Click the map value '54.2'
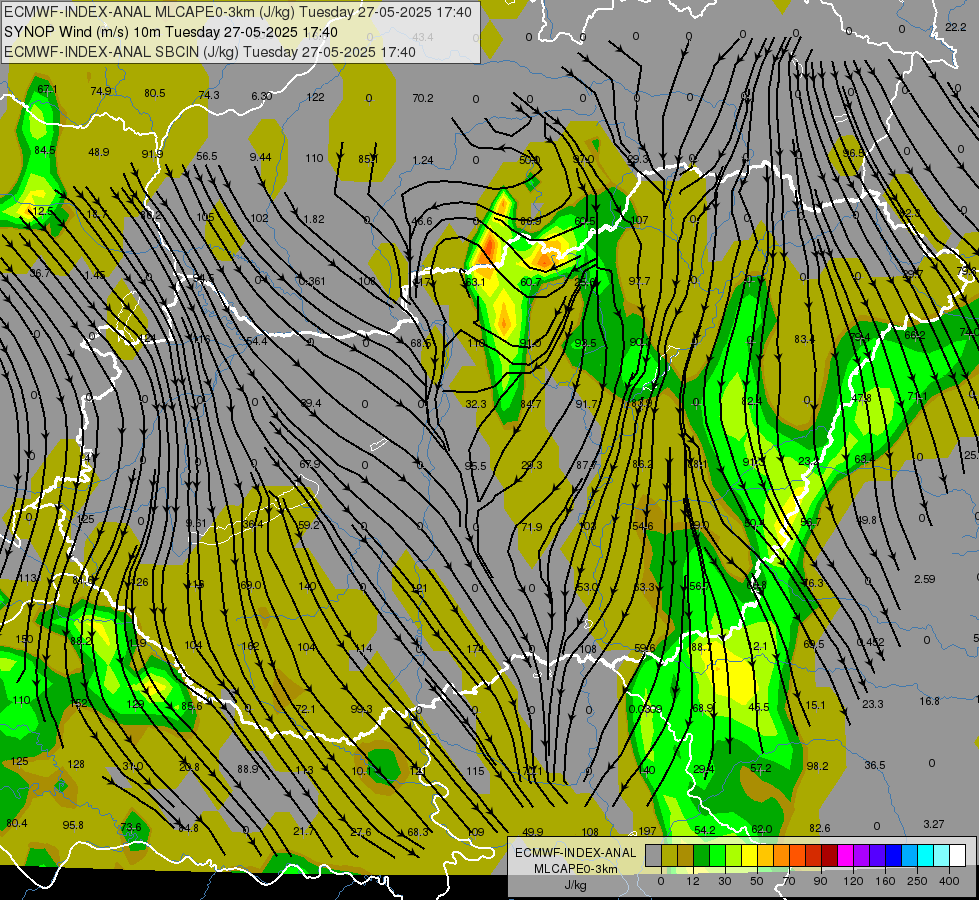The height and width of the screenshot is (900, 979). [705, 830]
